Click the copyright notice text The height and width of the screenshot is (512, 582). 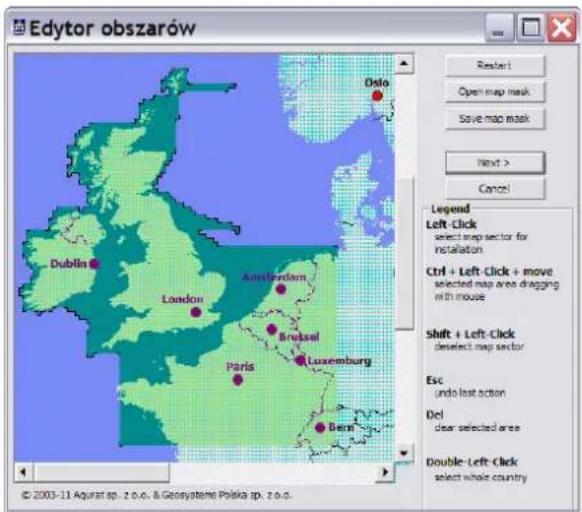pos(157,495)
